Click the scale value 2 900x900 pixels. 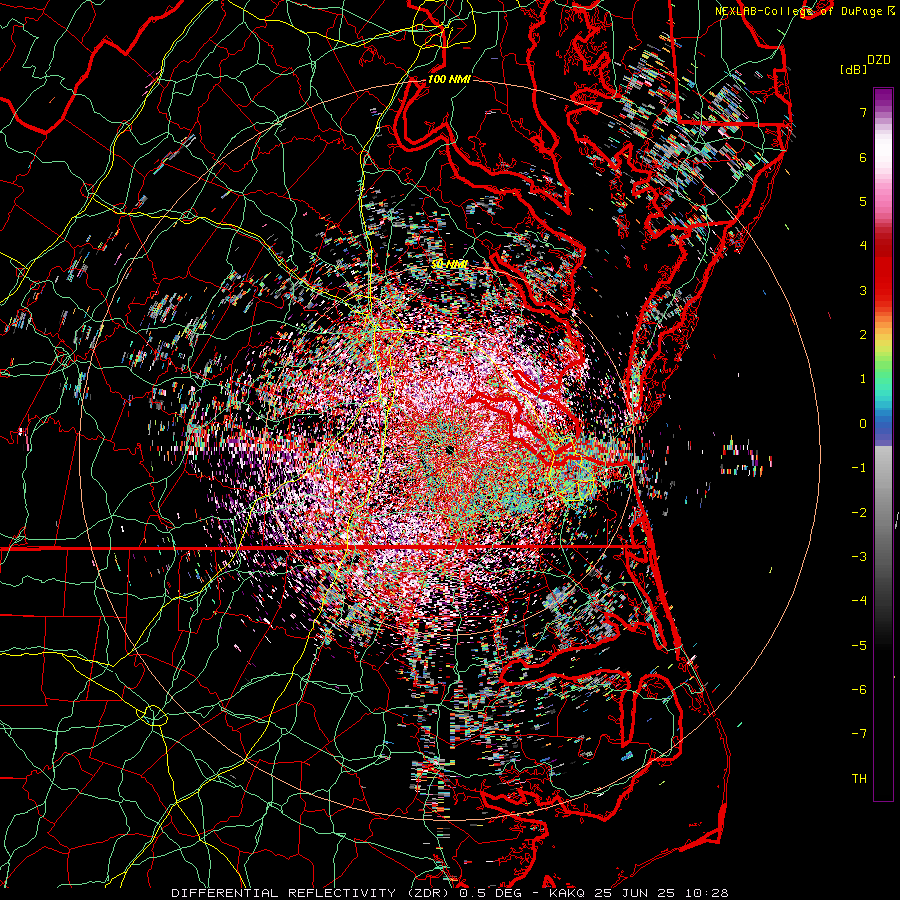click(x=863, y=335)
